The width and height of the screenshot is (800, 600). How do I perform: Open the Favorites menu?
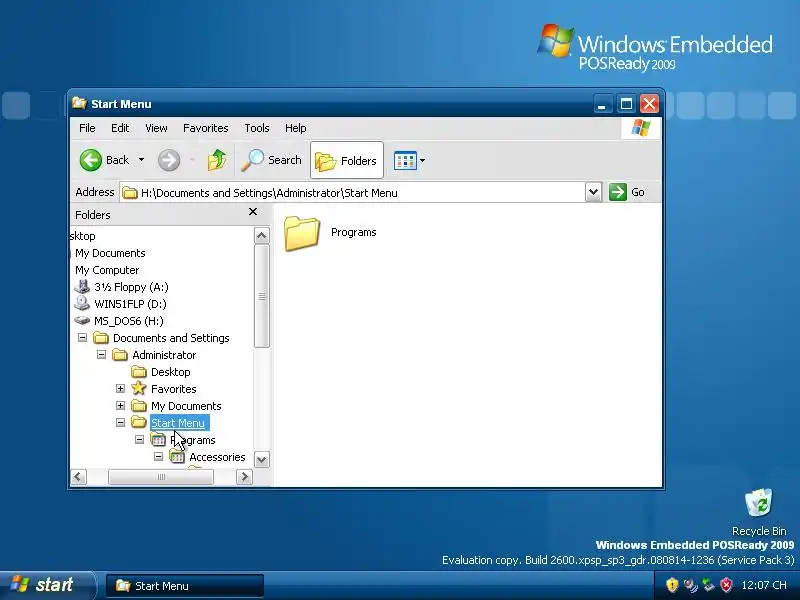click(x=206, y=128)
